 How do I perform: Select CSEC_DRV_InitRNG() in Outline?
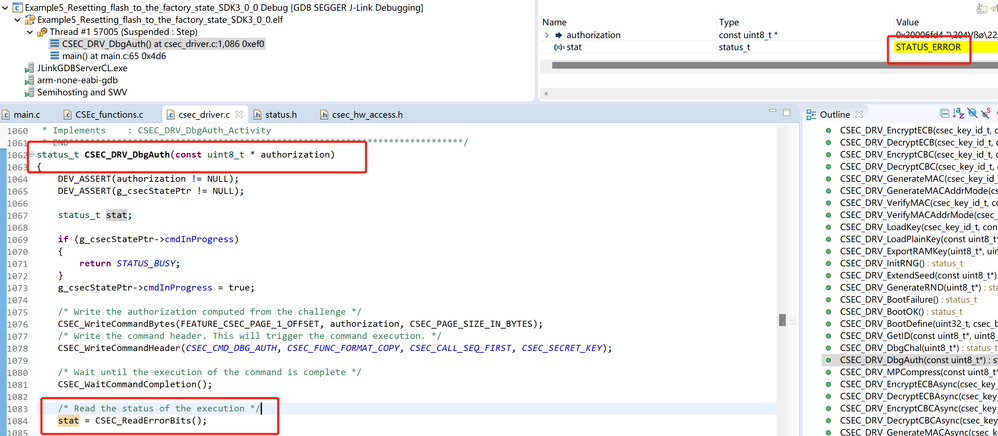[x=902, y=263]
